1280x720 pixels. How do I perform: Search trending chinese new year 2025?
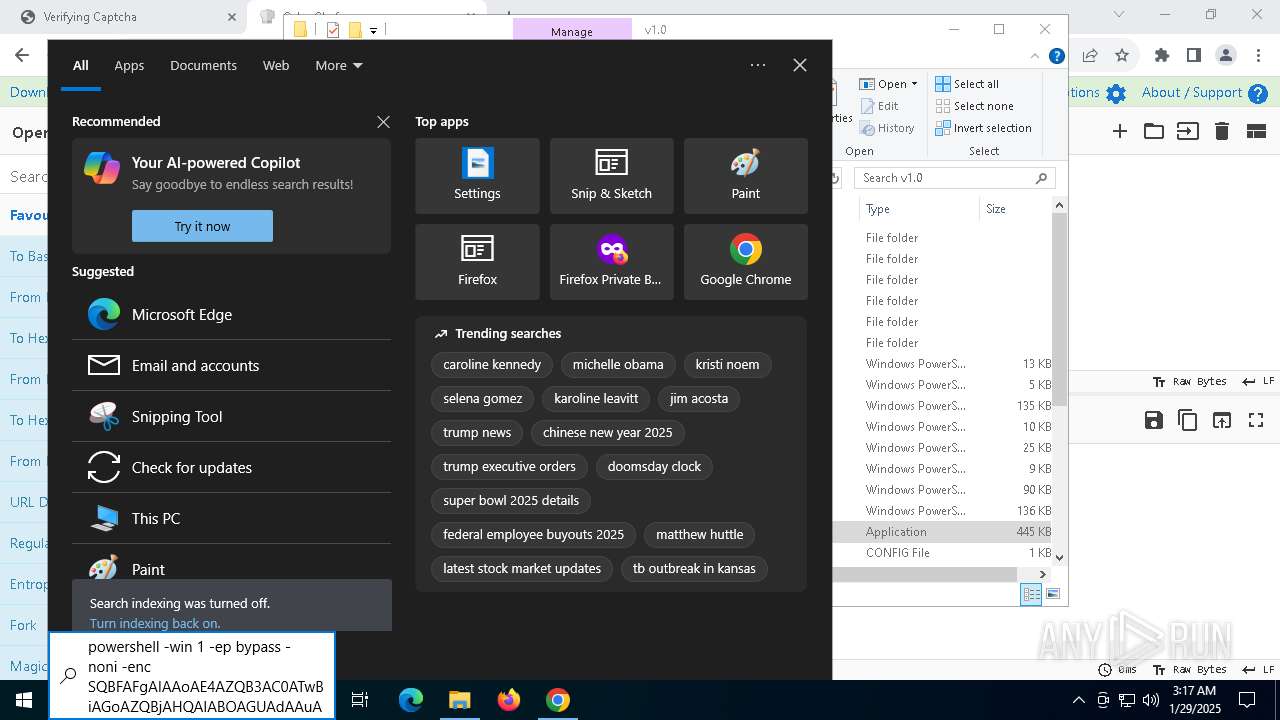pos(607,433)
